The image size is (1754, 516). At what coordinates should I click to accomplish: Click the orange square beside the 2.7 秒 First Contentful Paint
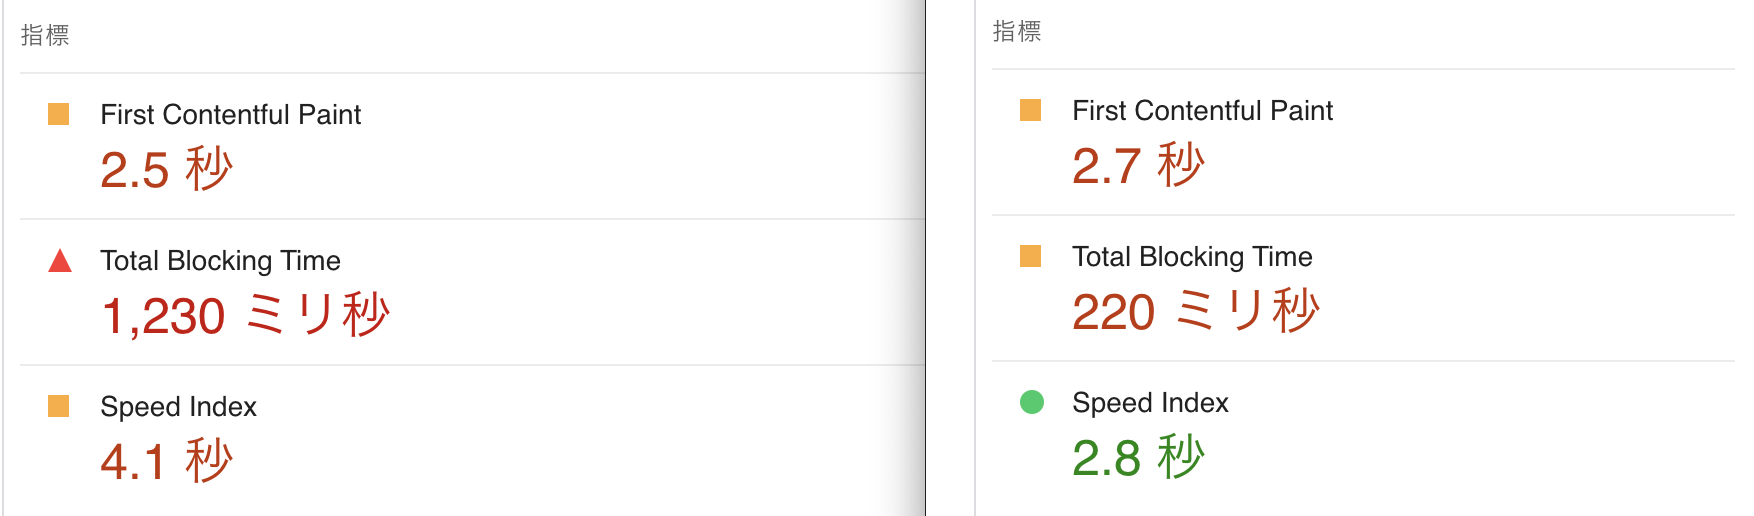[1031, 110]
